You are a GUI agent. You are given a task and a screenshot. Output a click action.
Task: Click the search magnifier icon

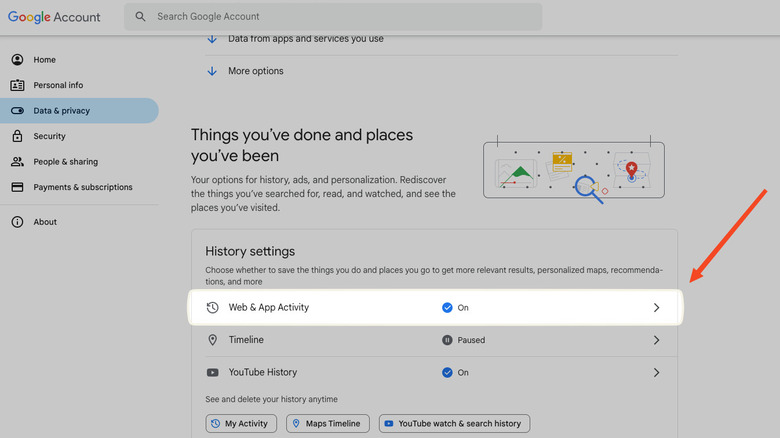140,17
